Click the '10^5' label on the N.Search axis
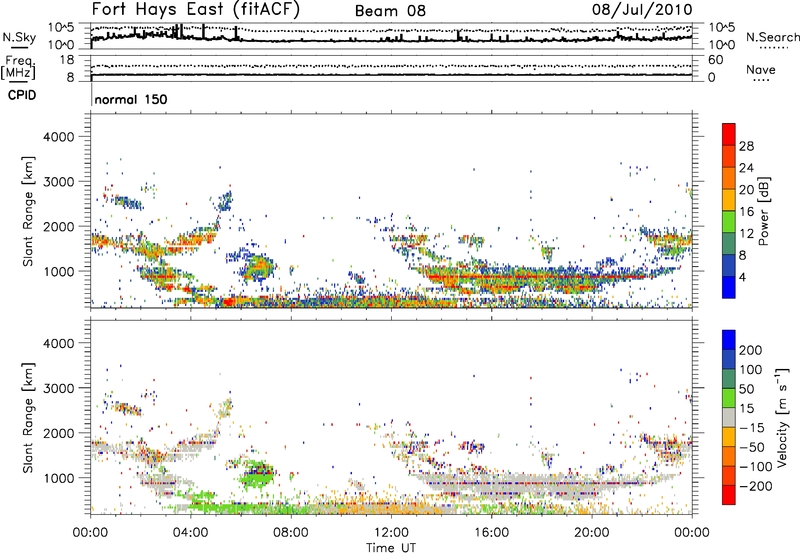Screen dimensions: 800x554 [x=722, y=27]
